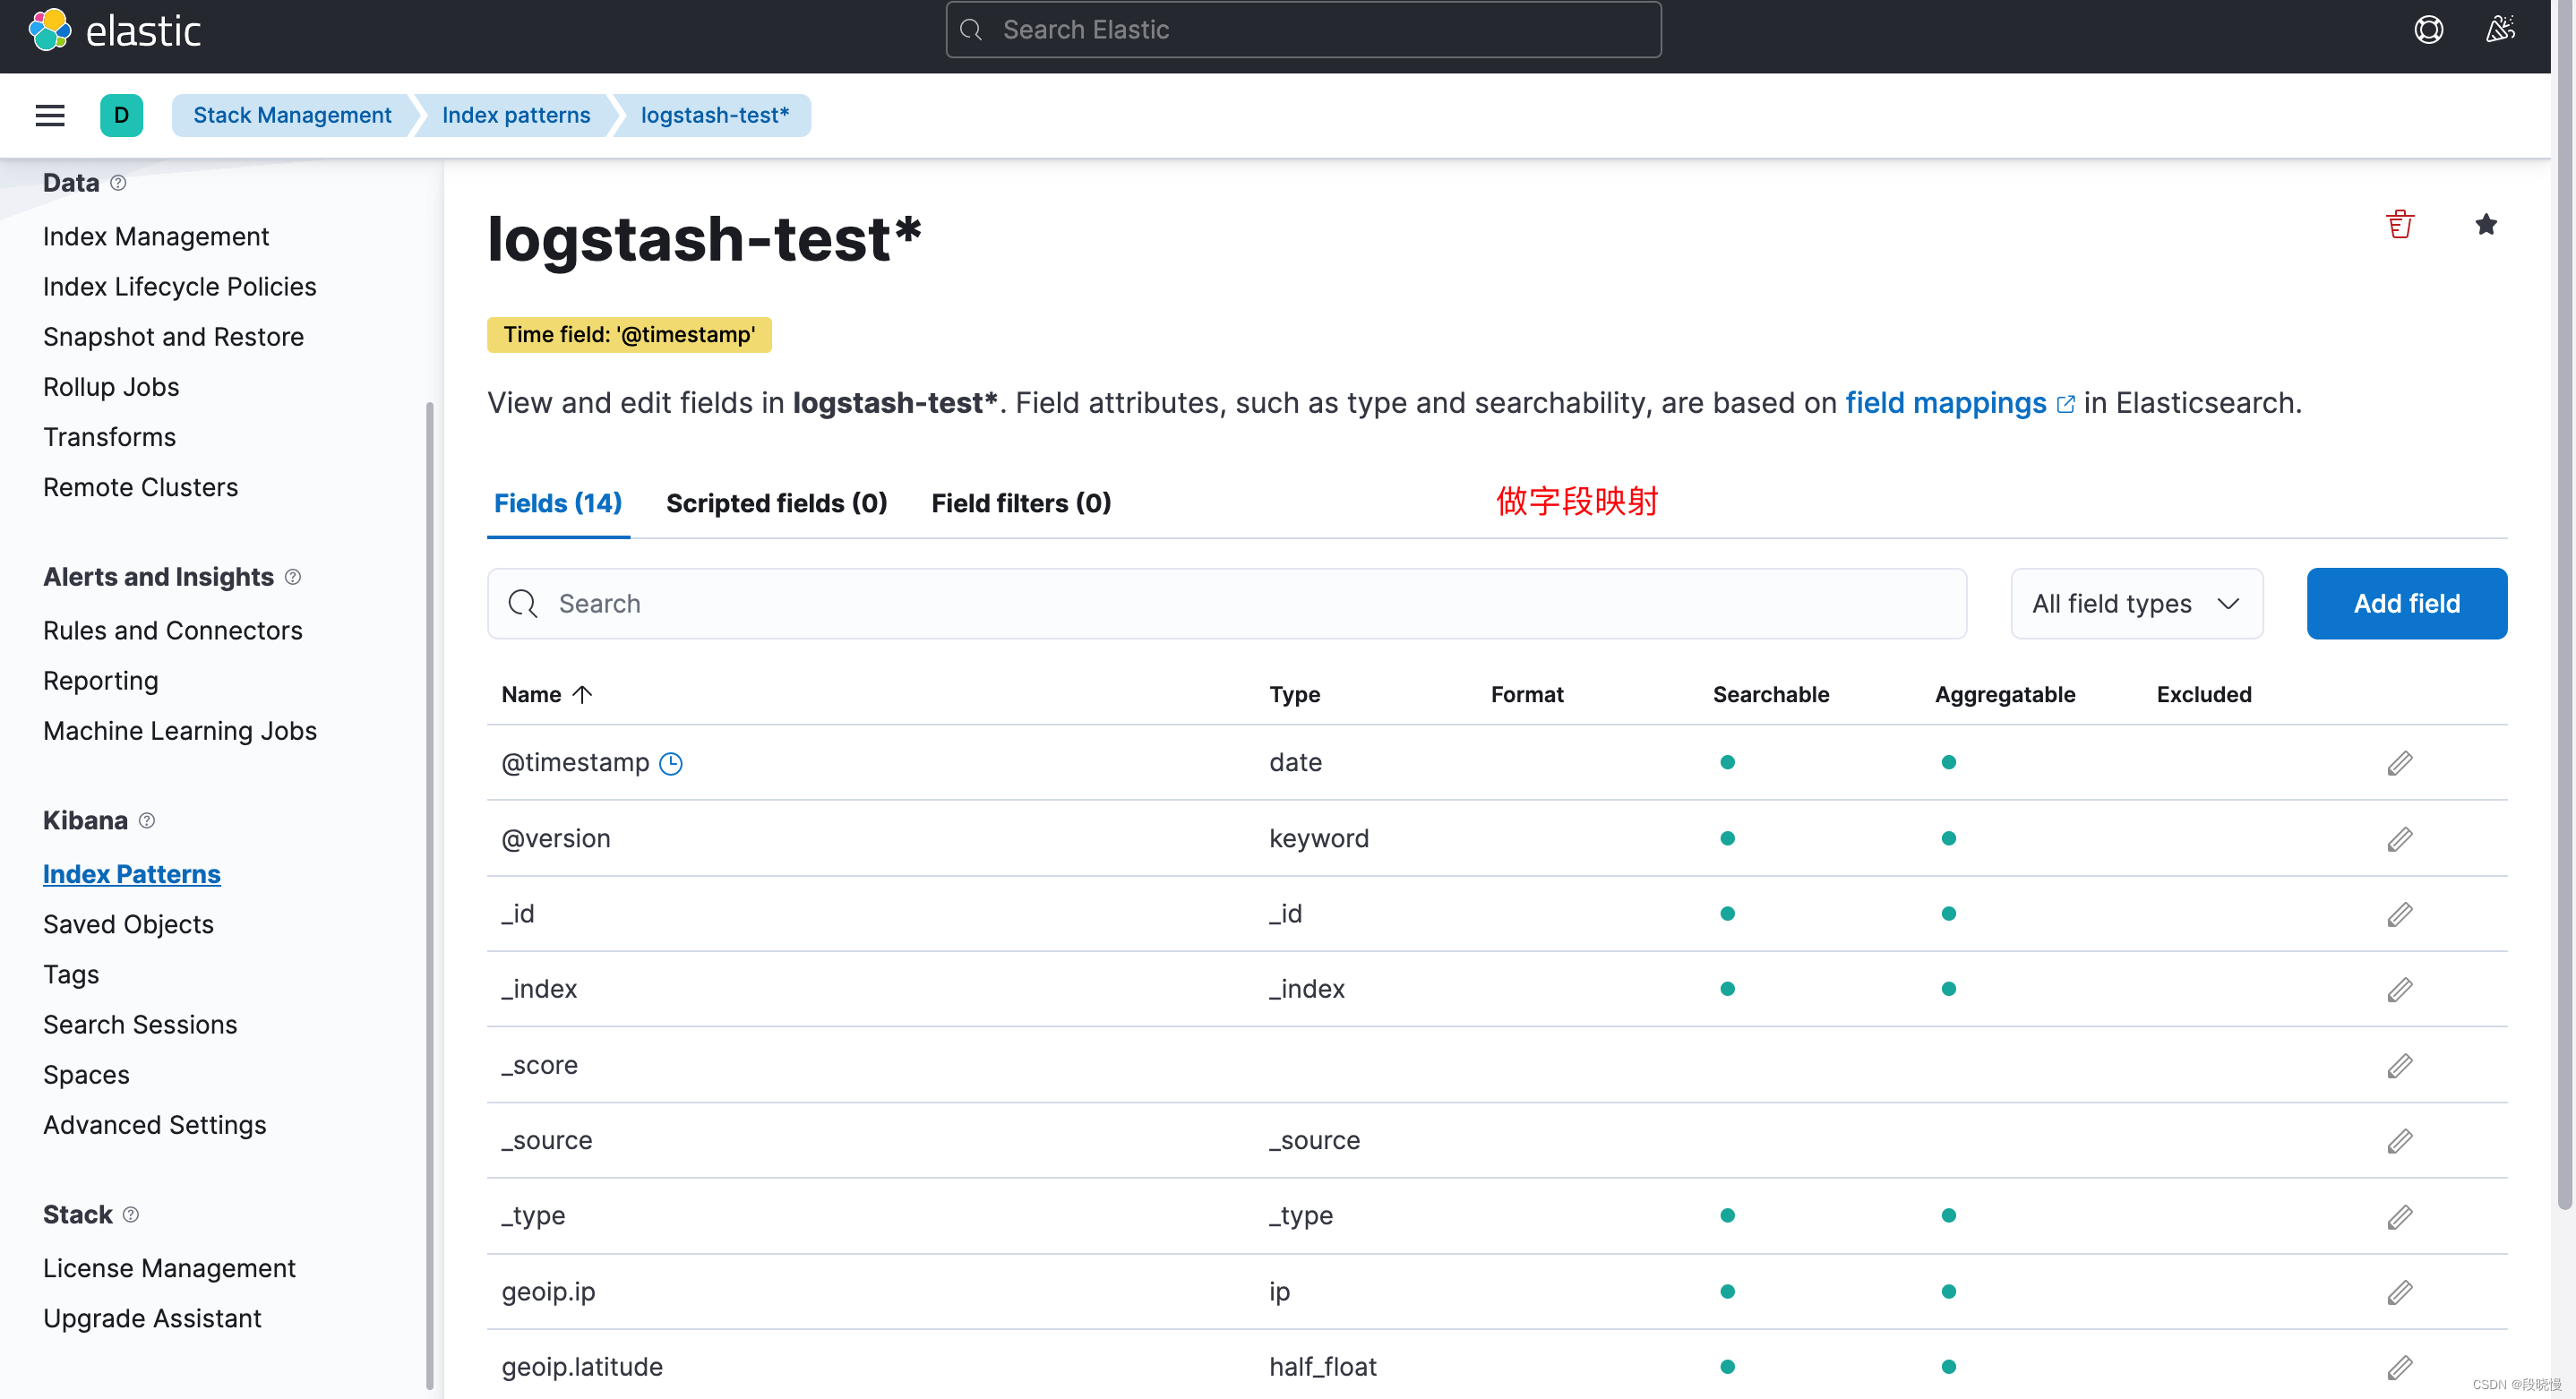Sort by Name column header
2576x1399 pixels.
click(x=547, y=695)
